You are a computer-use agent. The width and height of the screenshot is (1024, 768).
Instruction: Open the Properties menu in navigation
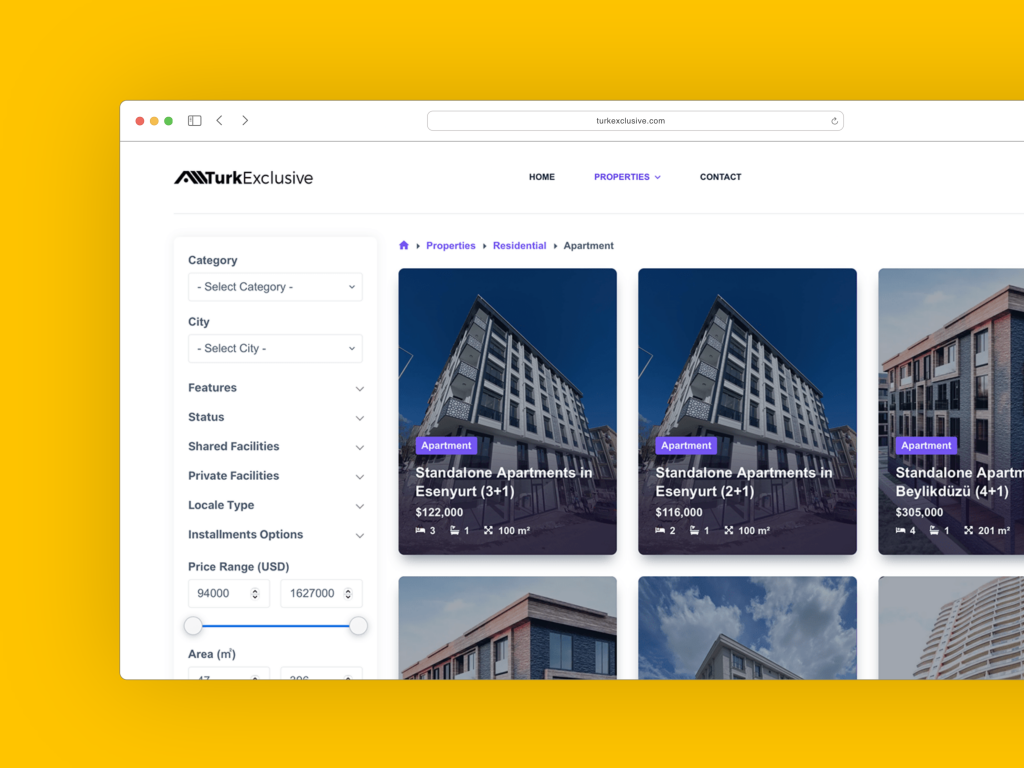[627, 177]
